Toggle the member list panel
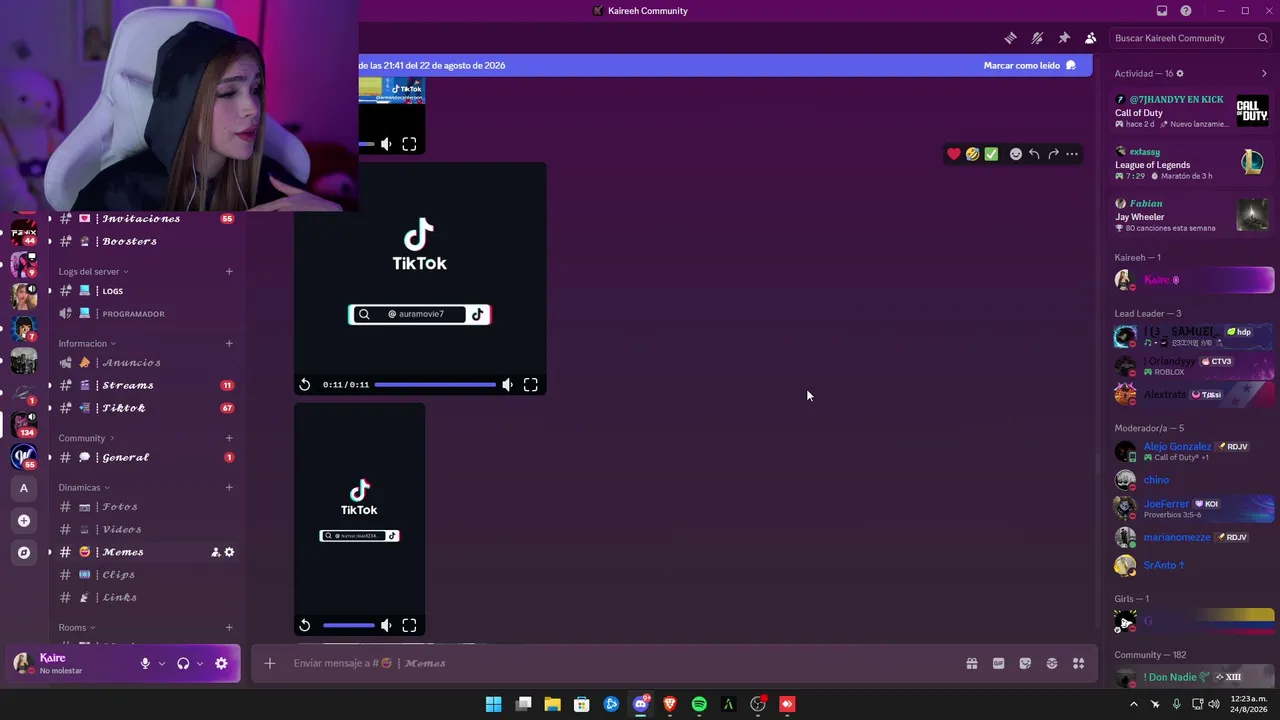The image size is (1280, 720). click(x=1090, y=38)
